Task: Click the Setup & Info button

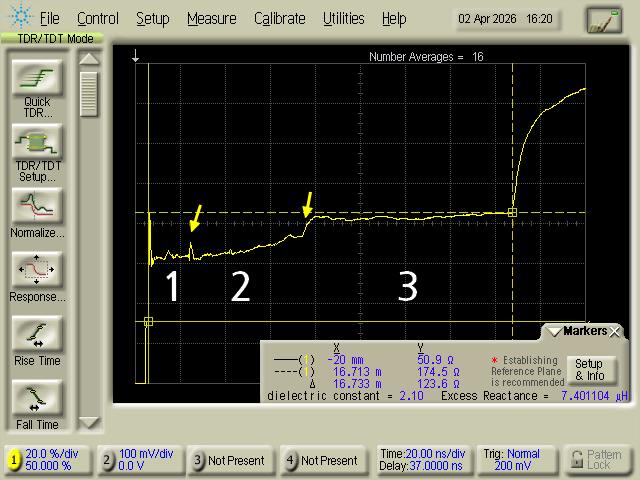Action: (588, 369)
